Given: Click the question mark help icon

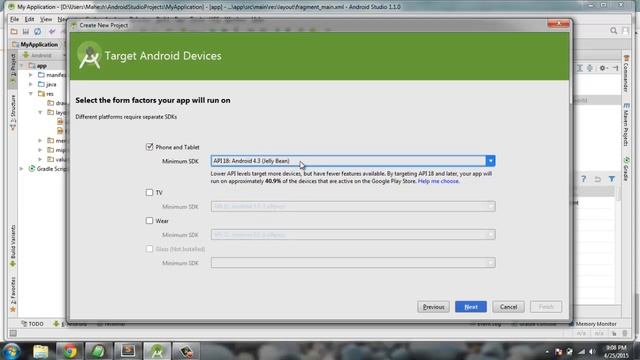Looking at the screenshot, I should [584, 179].
